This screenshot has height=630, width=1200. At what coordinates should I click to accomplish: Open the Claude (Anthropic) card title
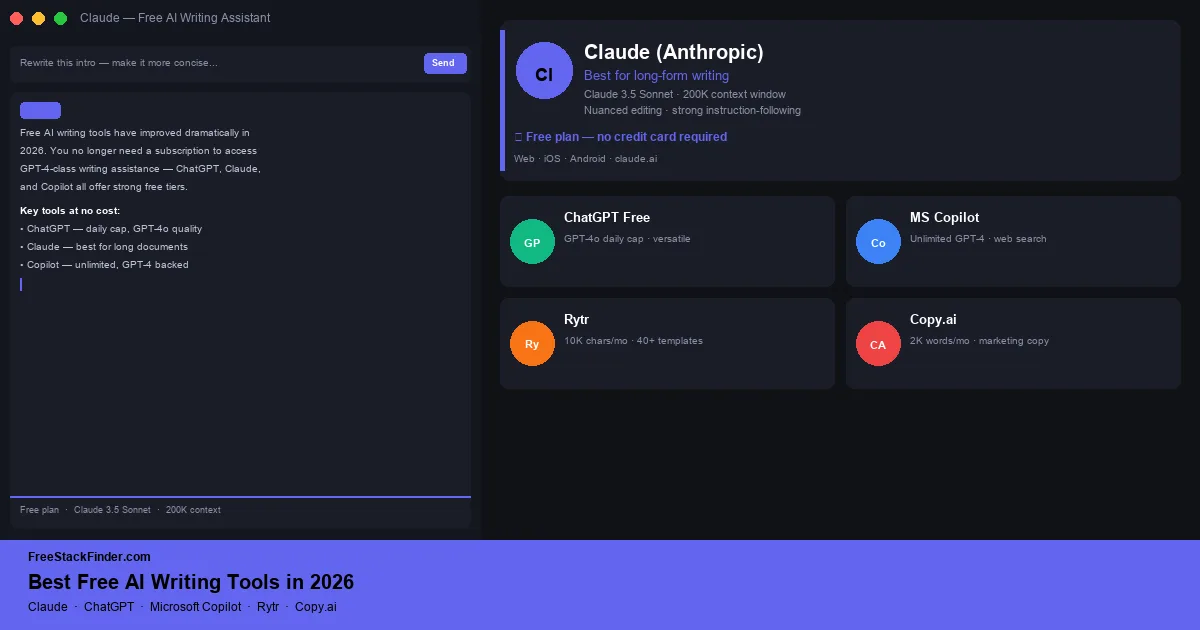673,52
